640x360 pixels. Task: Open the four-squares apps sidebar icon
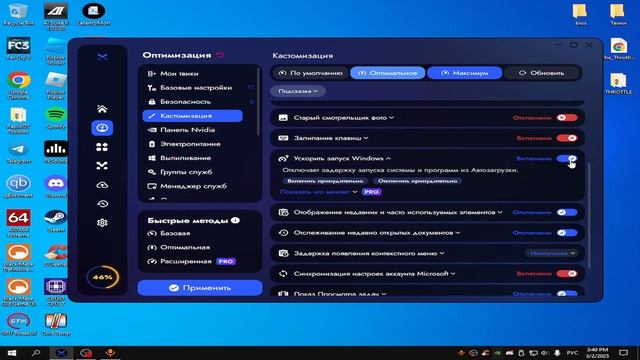102,147
